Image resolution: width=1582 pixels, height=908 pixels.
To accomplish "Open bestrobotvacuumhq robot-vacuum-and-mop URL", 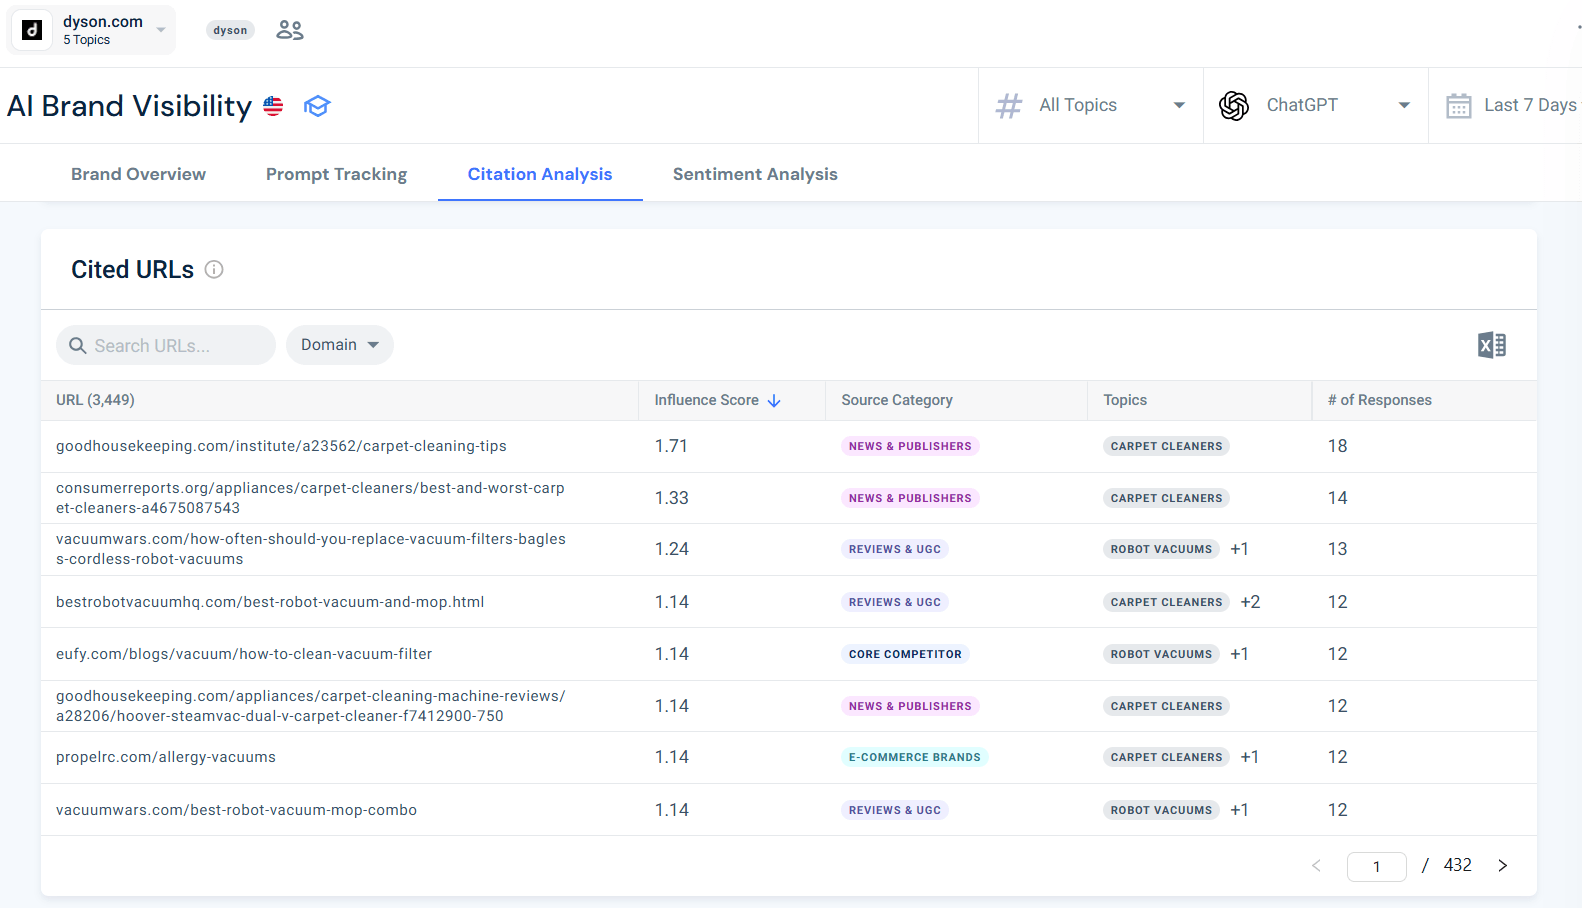I will point(270,602).
